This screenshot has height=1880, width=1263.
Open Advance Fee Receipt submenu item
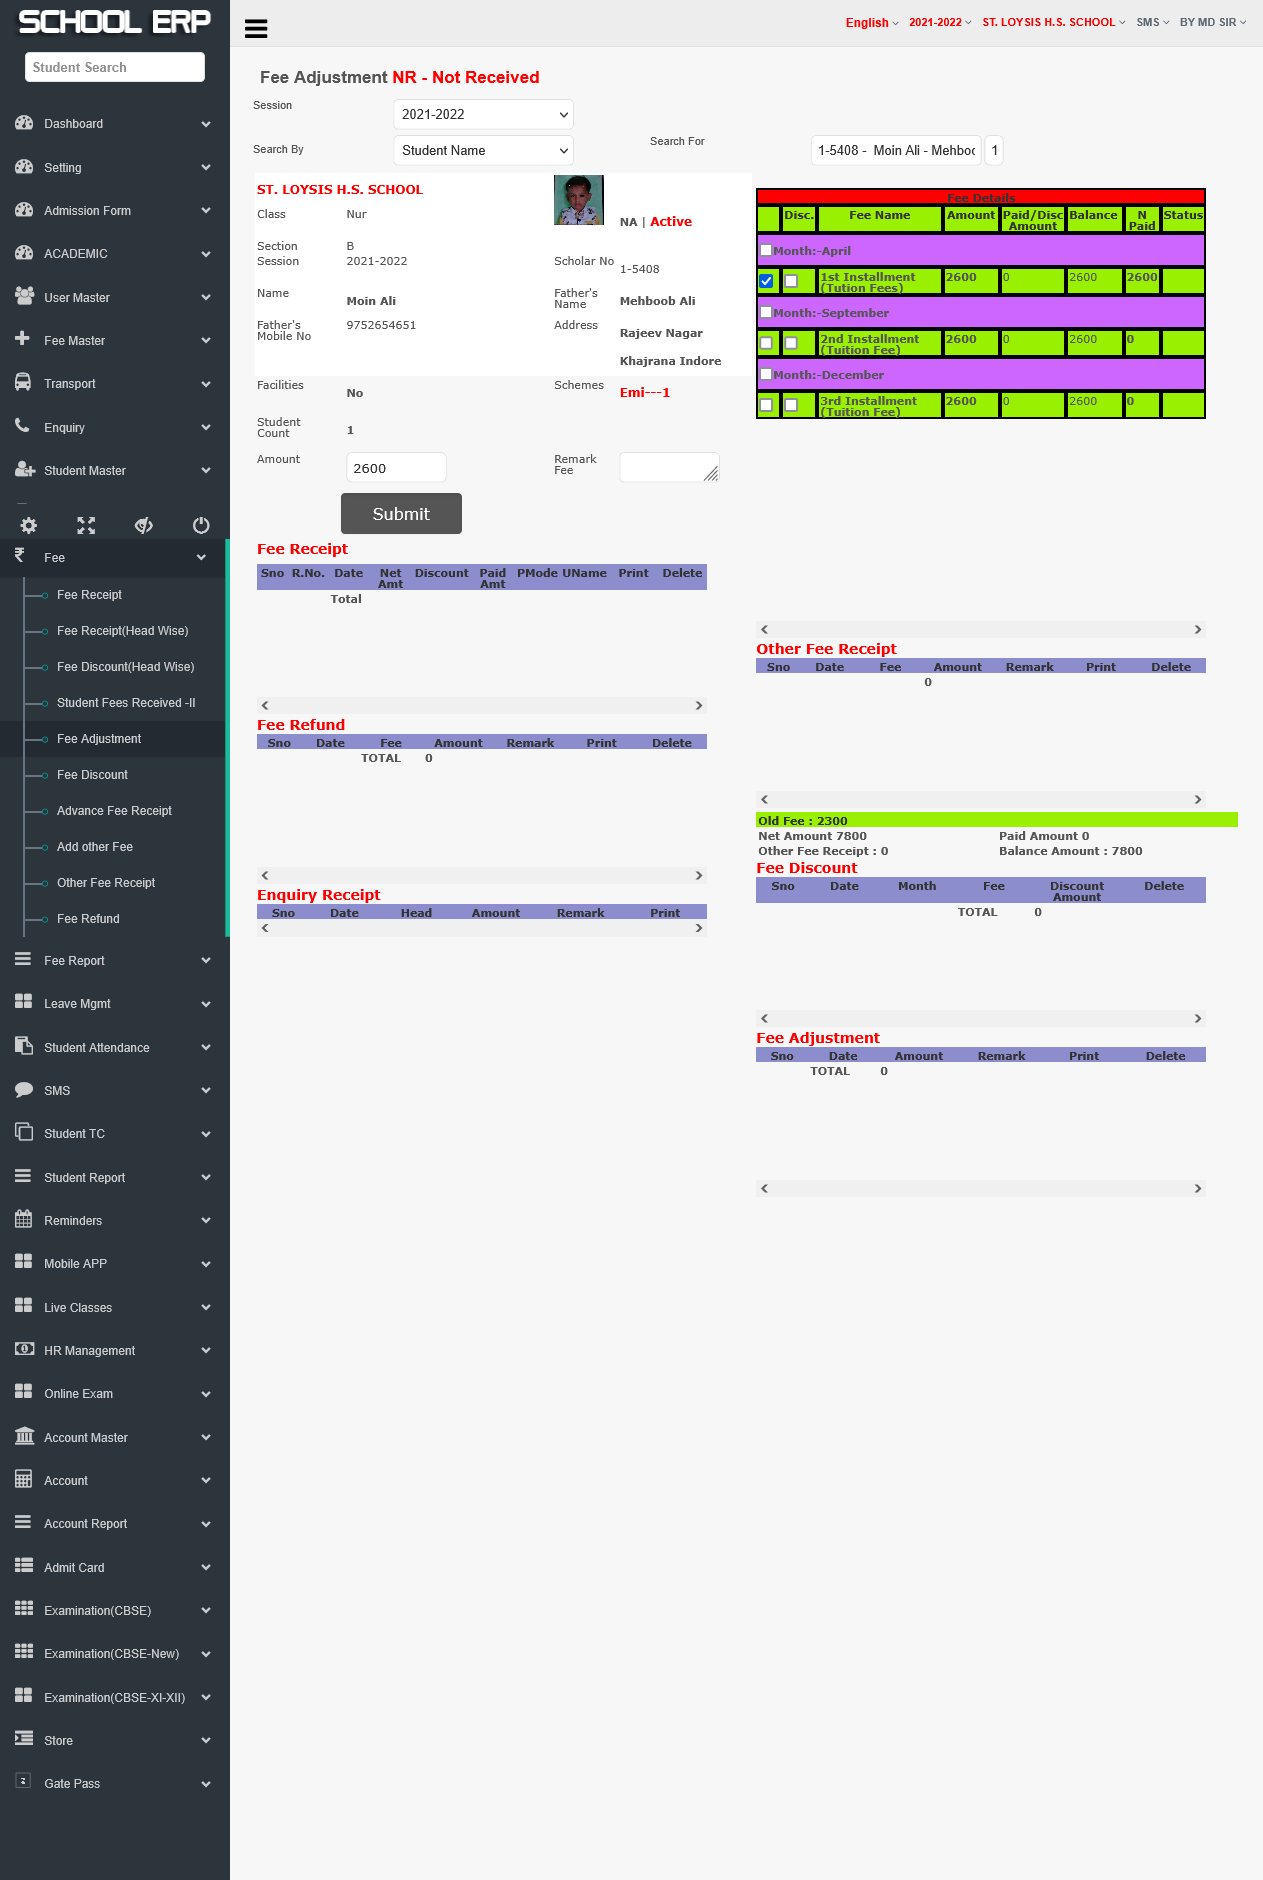pyautogui.click(x=114, y=810)
